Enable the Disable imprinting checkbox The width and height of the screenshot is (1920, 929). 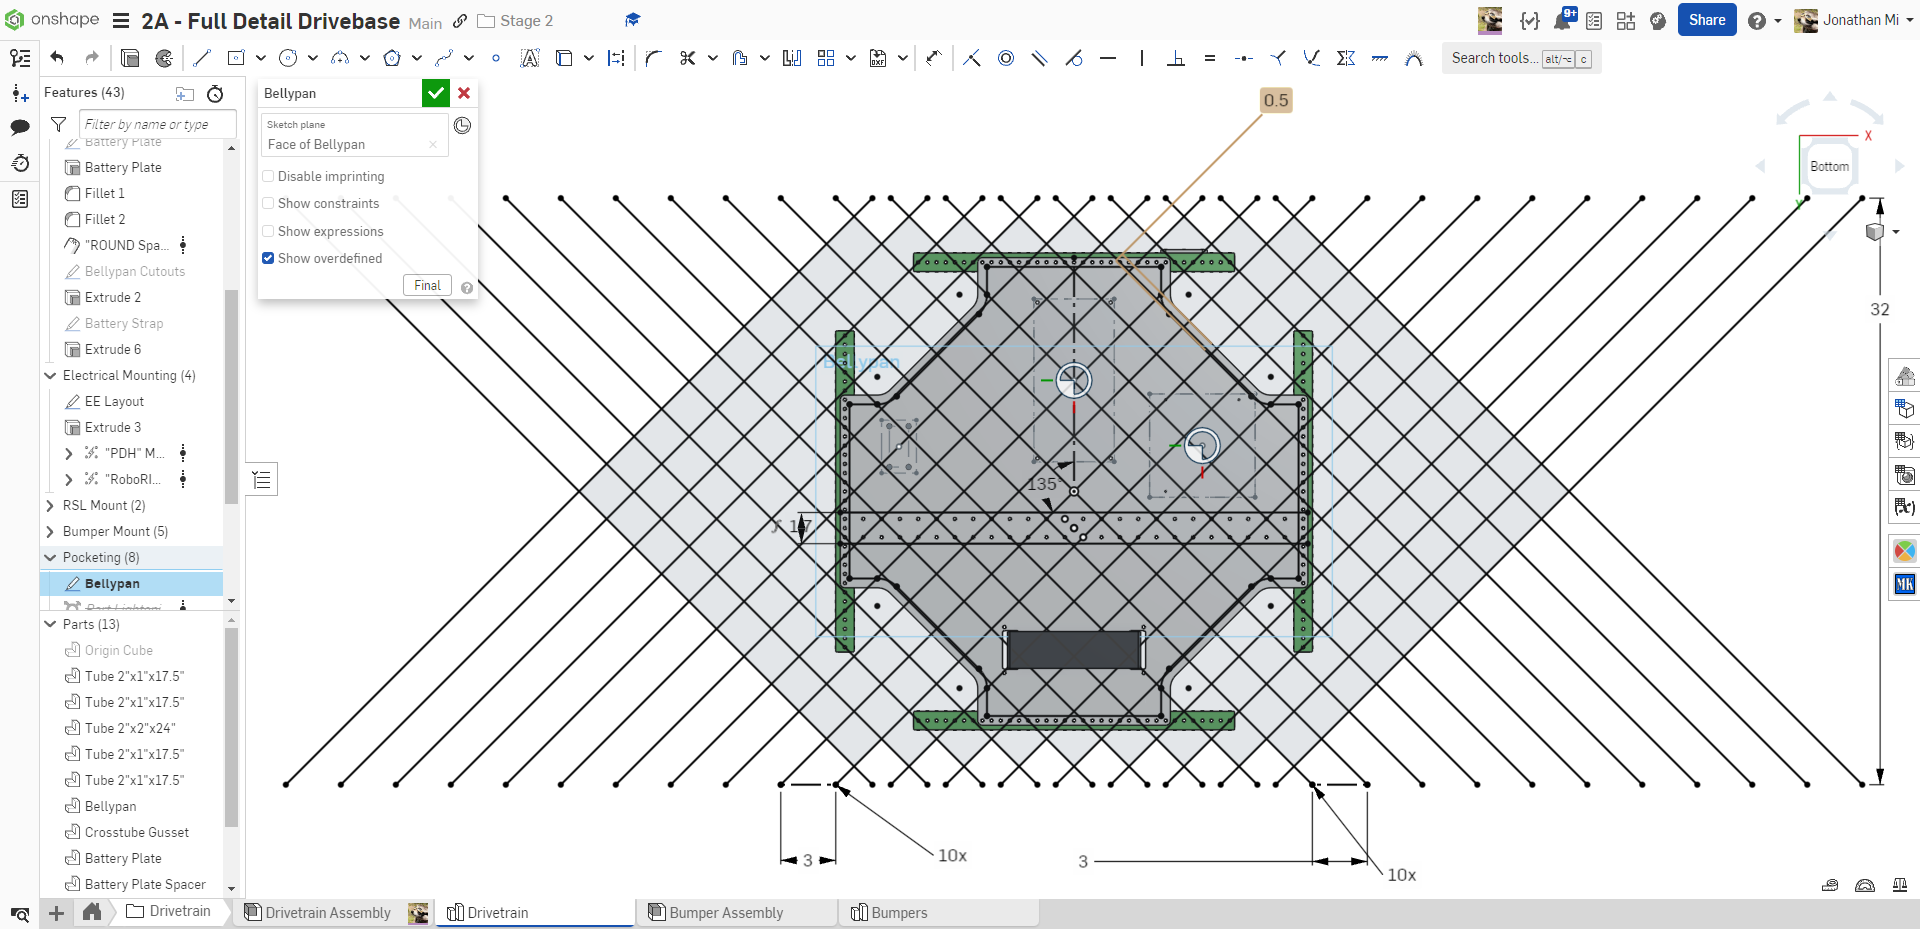coord(268,177)
